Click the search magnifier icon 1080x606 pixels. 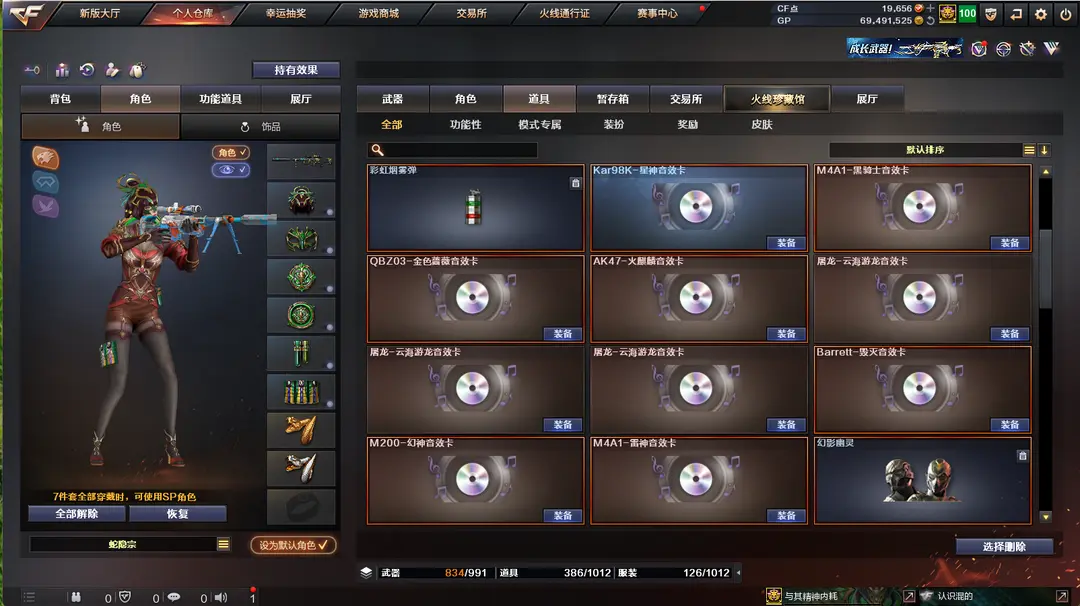point(377,150)
